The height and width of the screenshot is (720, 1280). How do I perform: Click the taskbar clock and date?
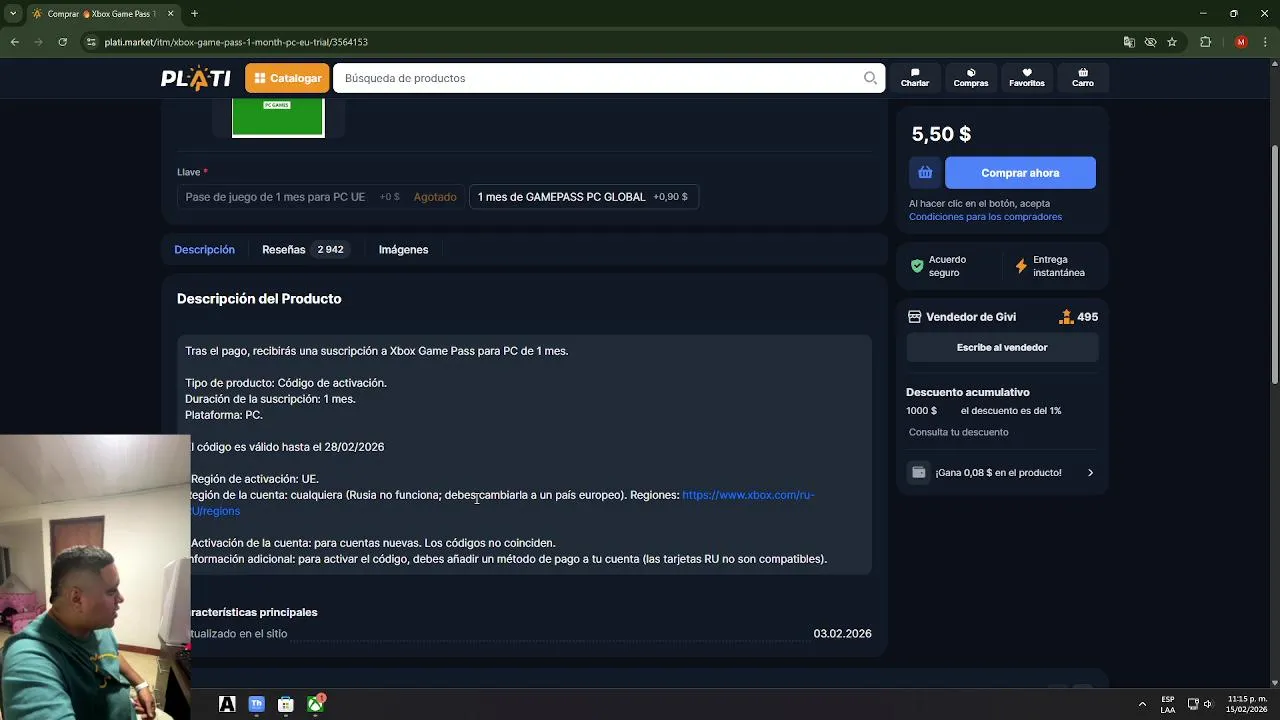tap(1247, 704)
